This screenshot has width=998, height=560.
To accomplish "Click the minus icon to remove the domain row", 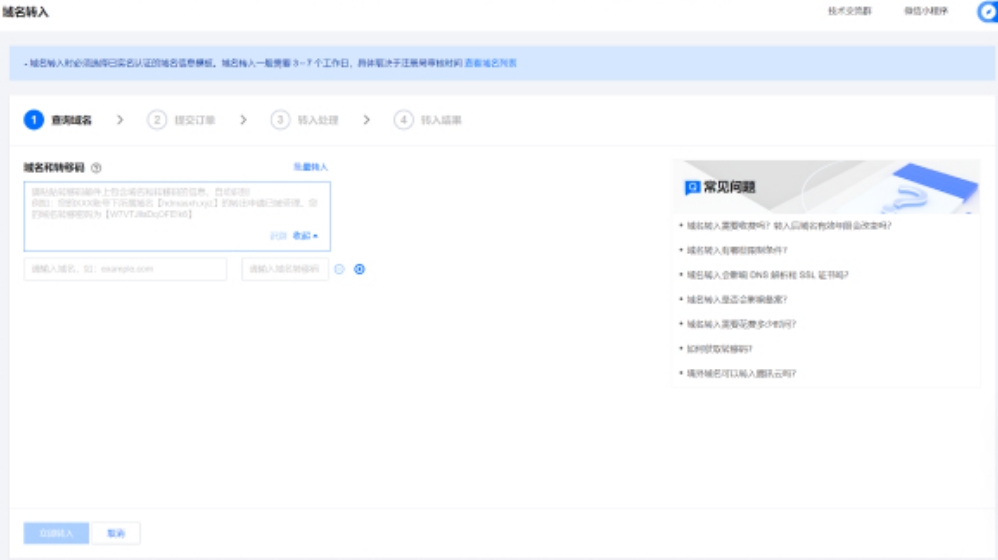I will point(339,269).
